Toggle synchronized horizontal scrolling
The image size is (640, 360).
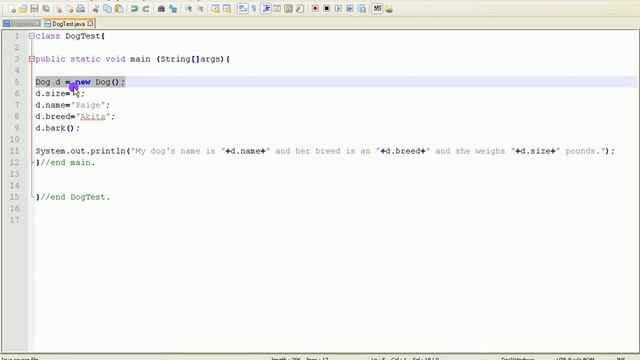click(227, 9)
